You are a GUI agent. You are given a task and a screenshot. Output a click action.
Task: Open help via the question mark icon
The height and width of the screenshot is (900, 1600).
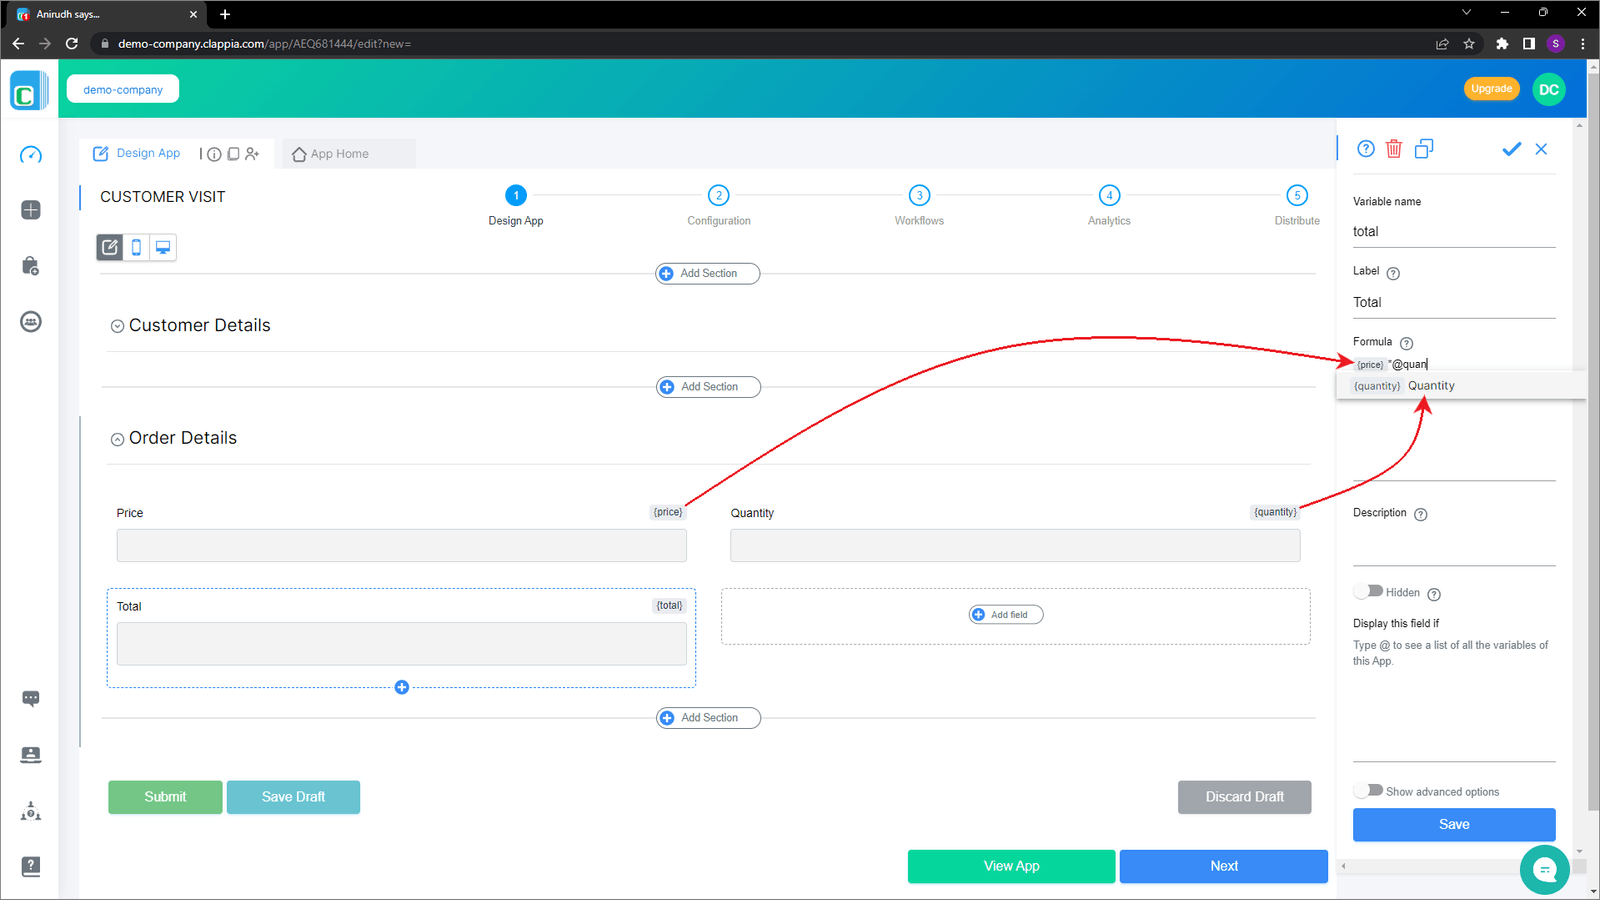pos(1365,148)
